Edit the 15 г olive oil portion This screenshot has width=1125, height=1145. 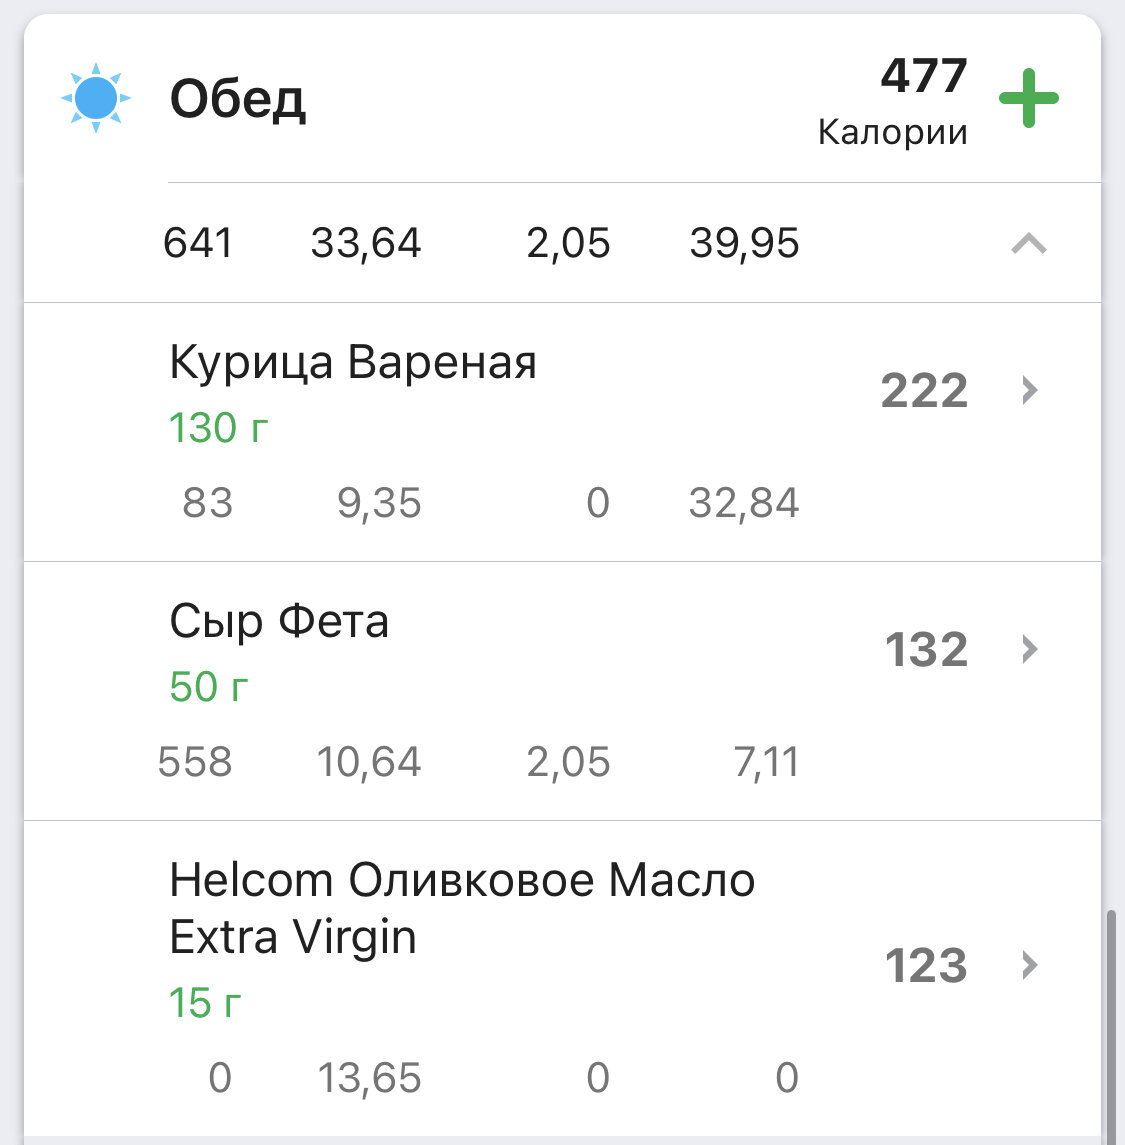[x=205, y=1003]
